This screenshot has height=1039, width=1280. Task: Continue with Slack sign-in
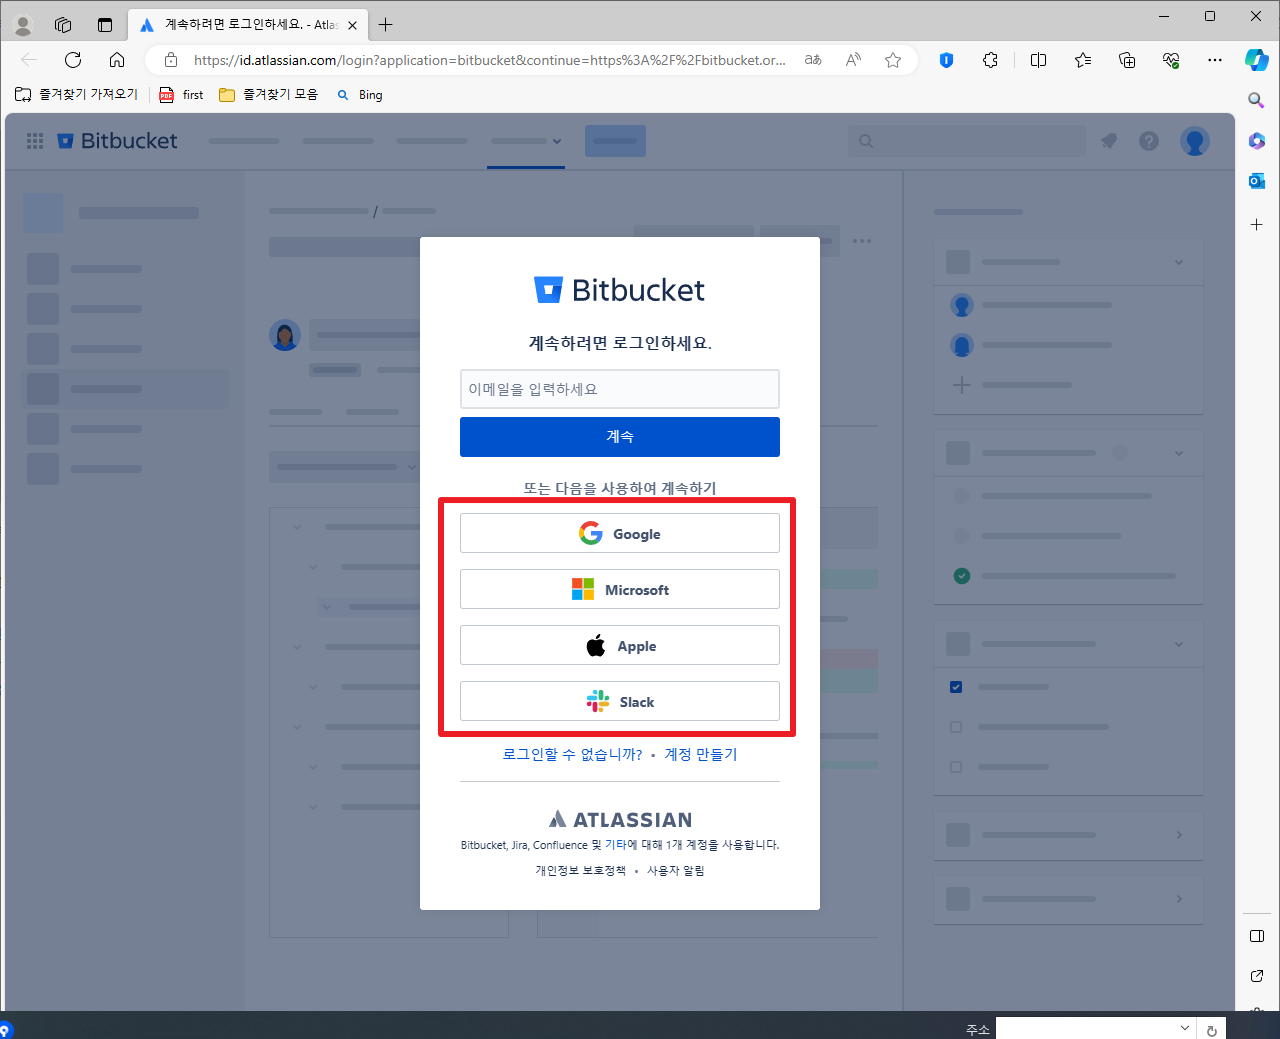point(620,701)
